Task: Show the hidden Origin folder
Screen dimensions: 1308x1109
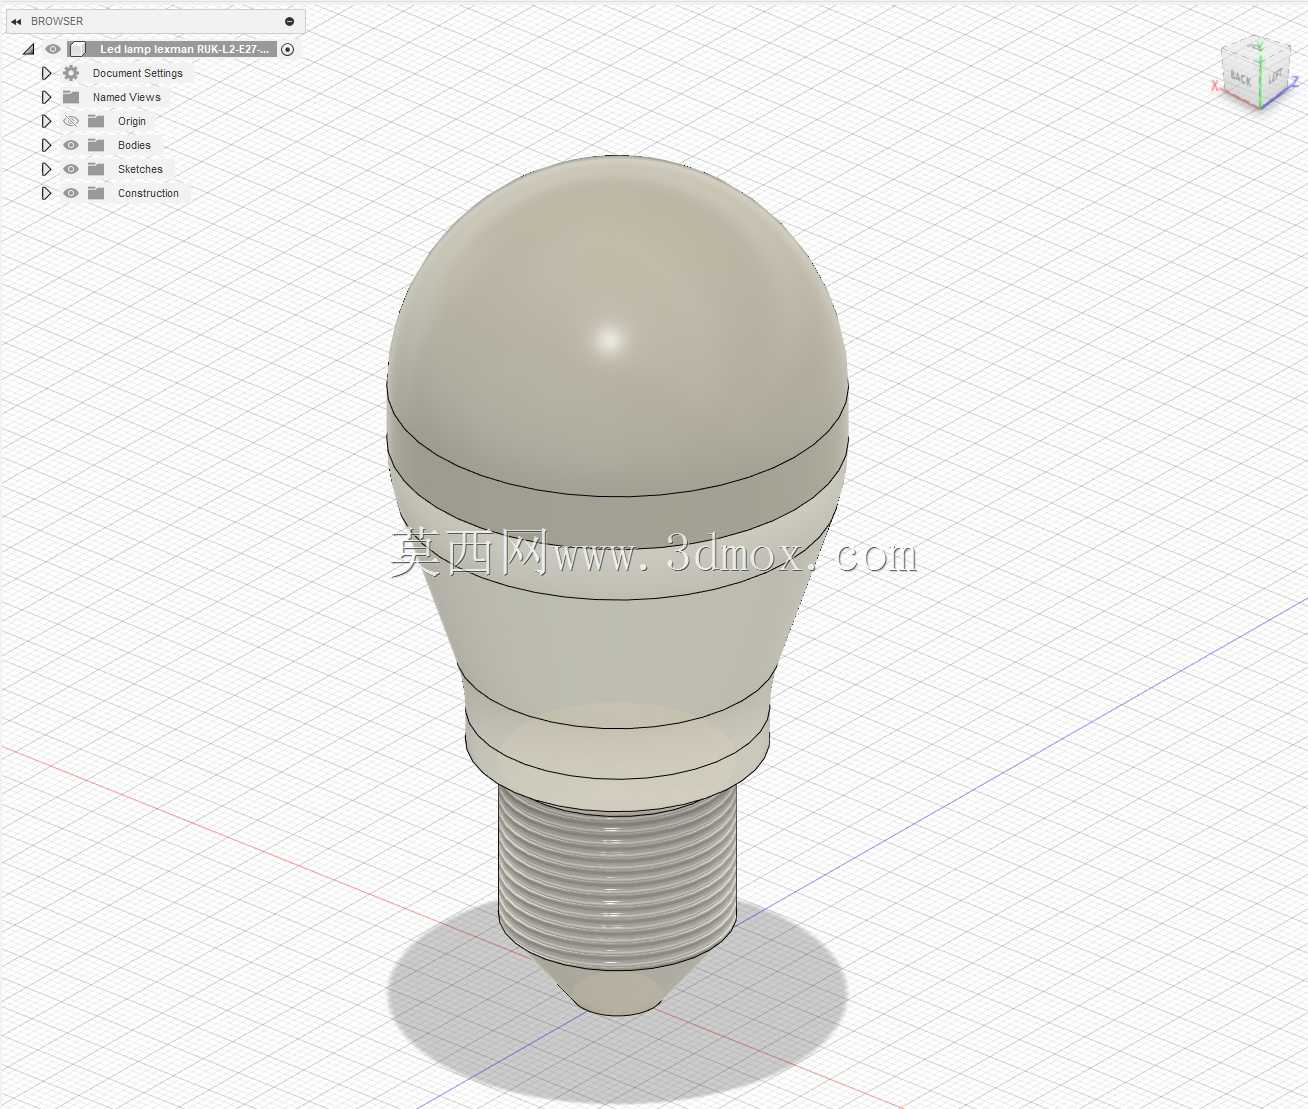Action: pyautogui.click(x=71, y=121)
